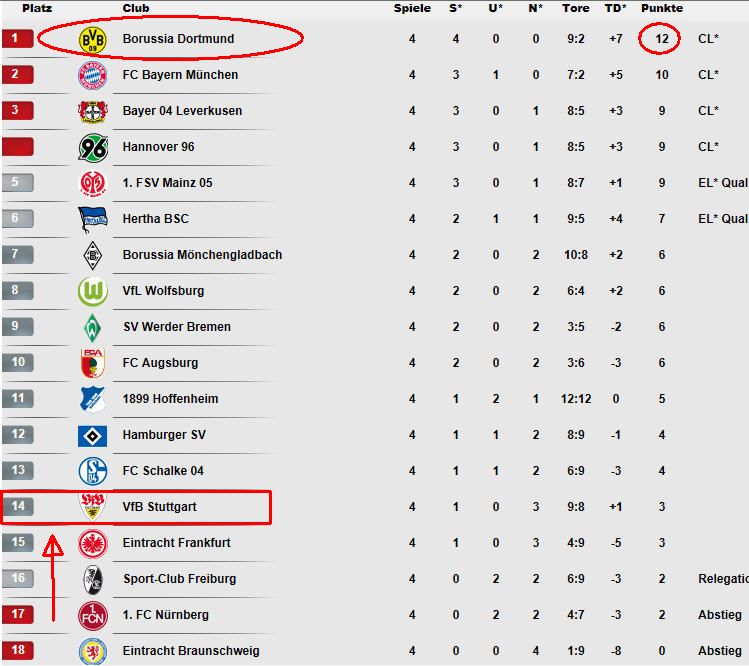Click the Borussia Dortmund club logo
The height and width of the screenshot is (666, 749).
[92, 39]
